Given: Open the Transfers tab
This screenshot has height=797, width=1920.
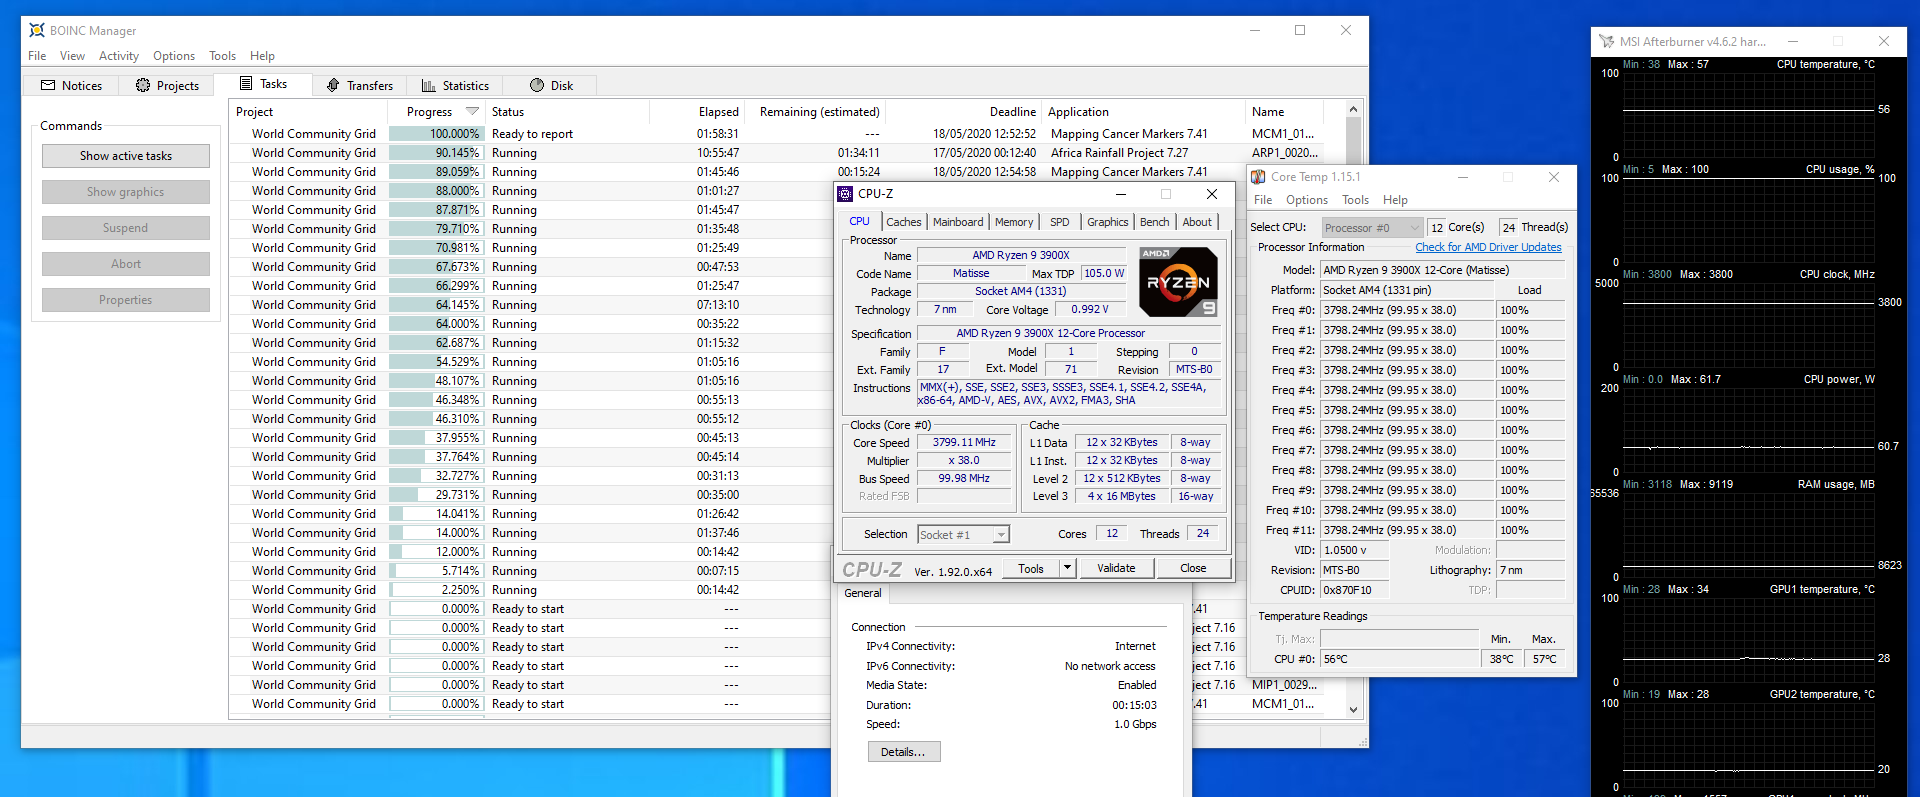Looking at the screenshot, I should (360, 86).
